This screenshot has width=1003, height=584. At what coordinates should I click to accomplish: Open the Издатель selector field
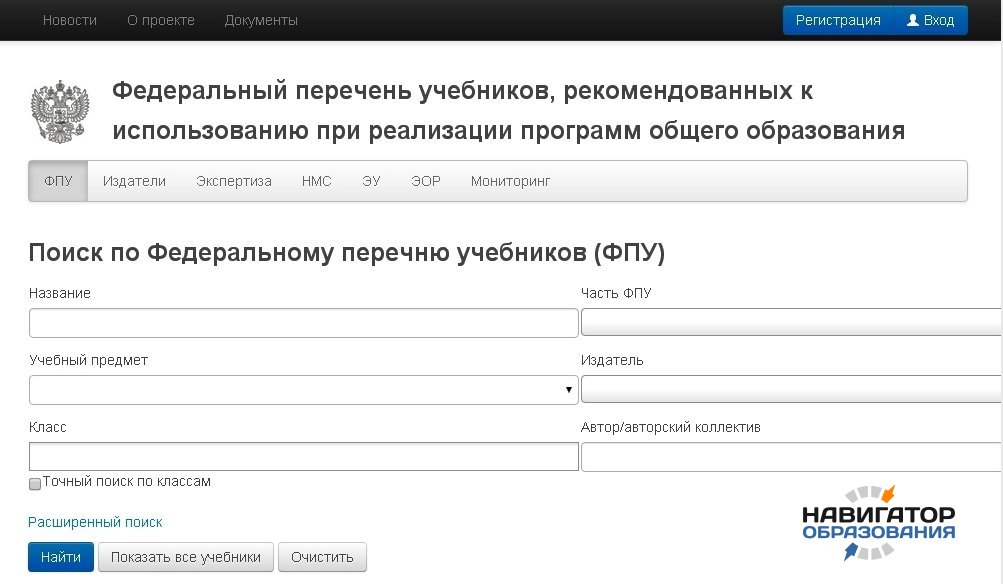tap(790, 389)
